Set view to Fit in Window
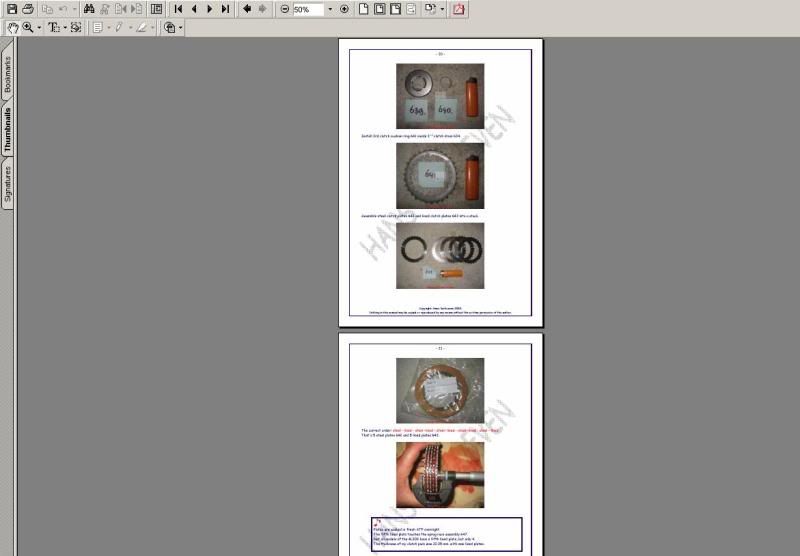Screen dimensions: 800x556 380,9
